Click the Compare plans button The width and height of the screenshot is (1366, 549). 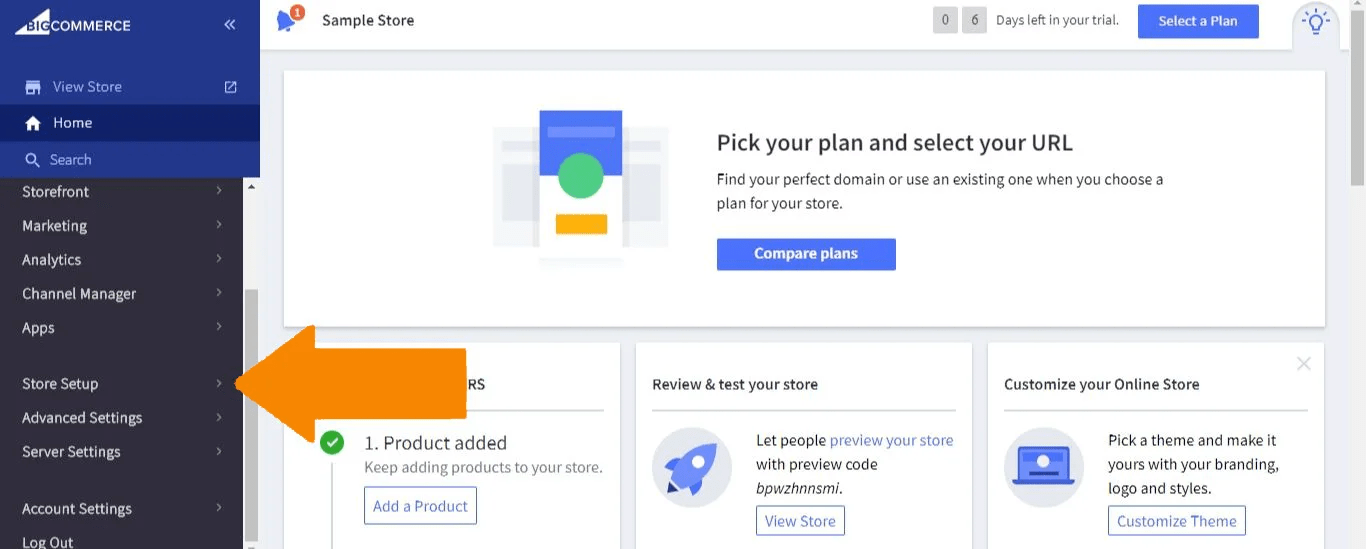pos(806,254)
